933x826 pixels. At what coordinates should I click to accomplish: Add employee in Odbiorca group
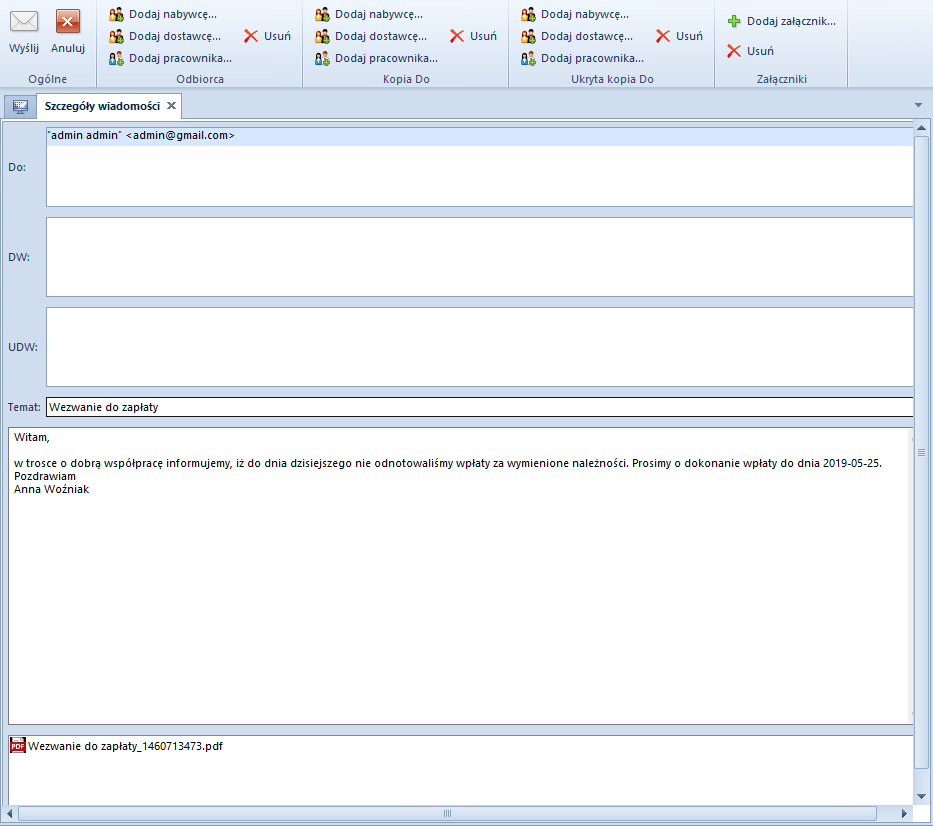[170, 58]
